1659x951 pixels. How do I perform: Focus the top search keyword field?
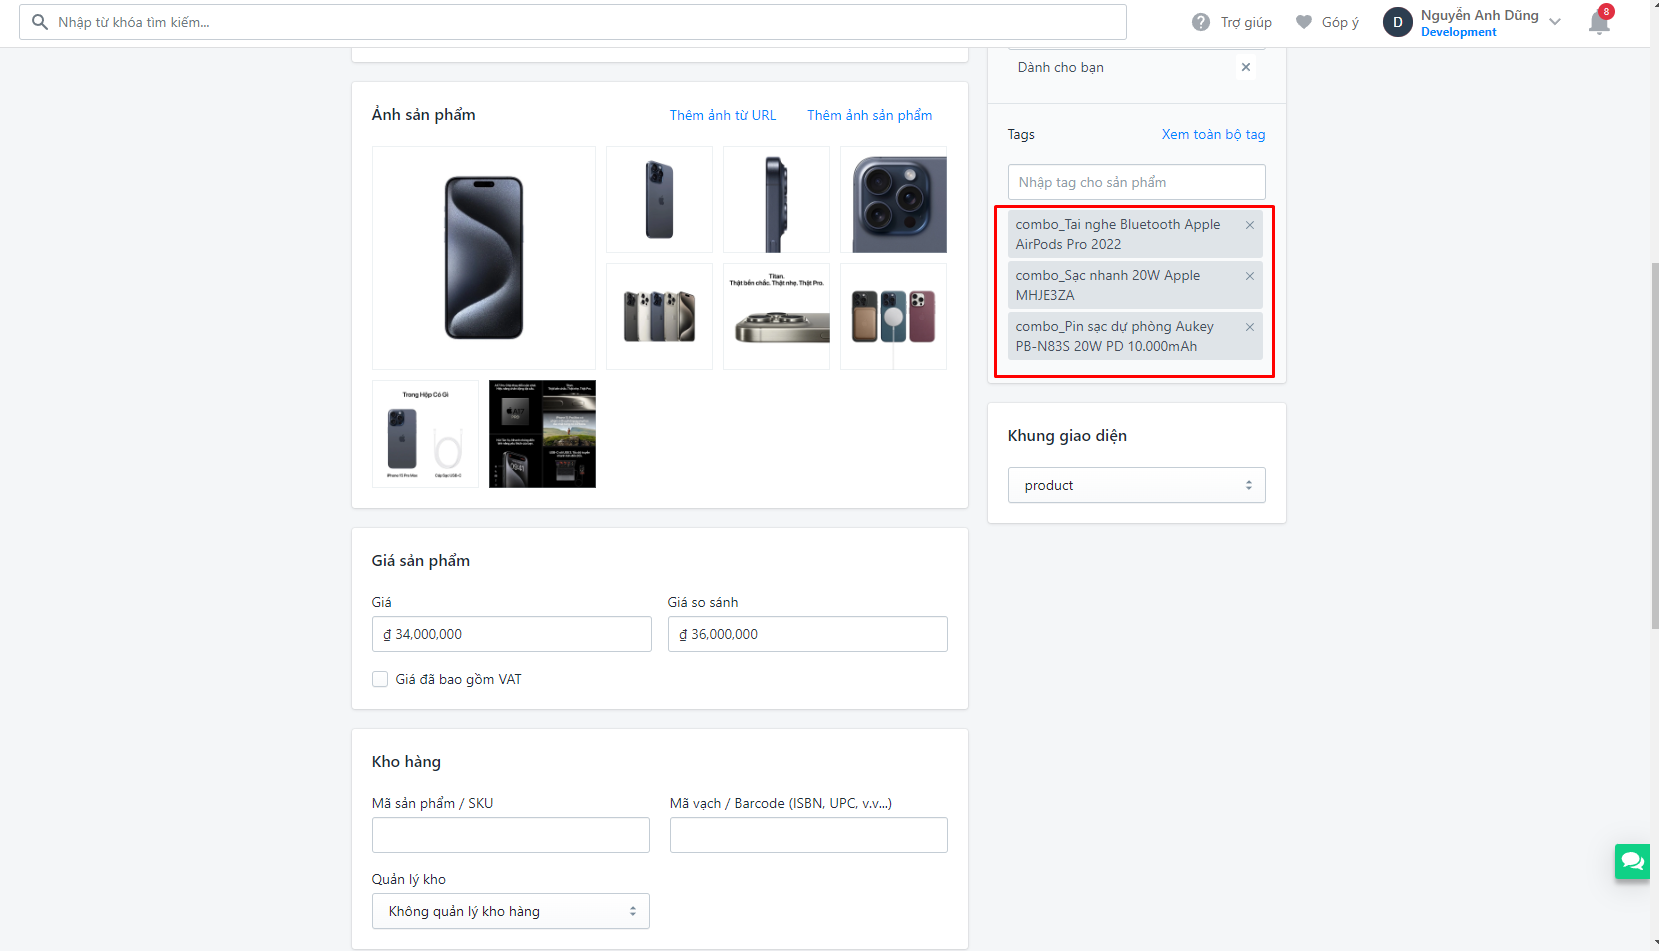pos(573,22)
